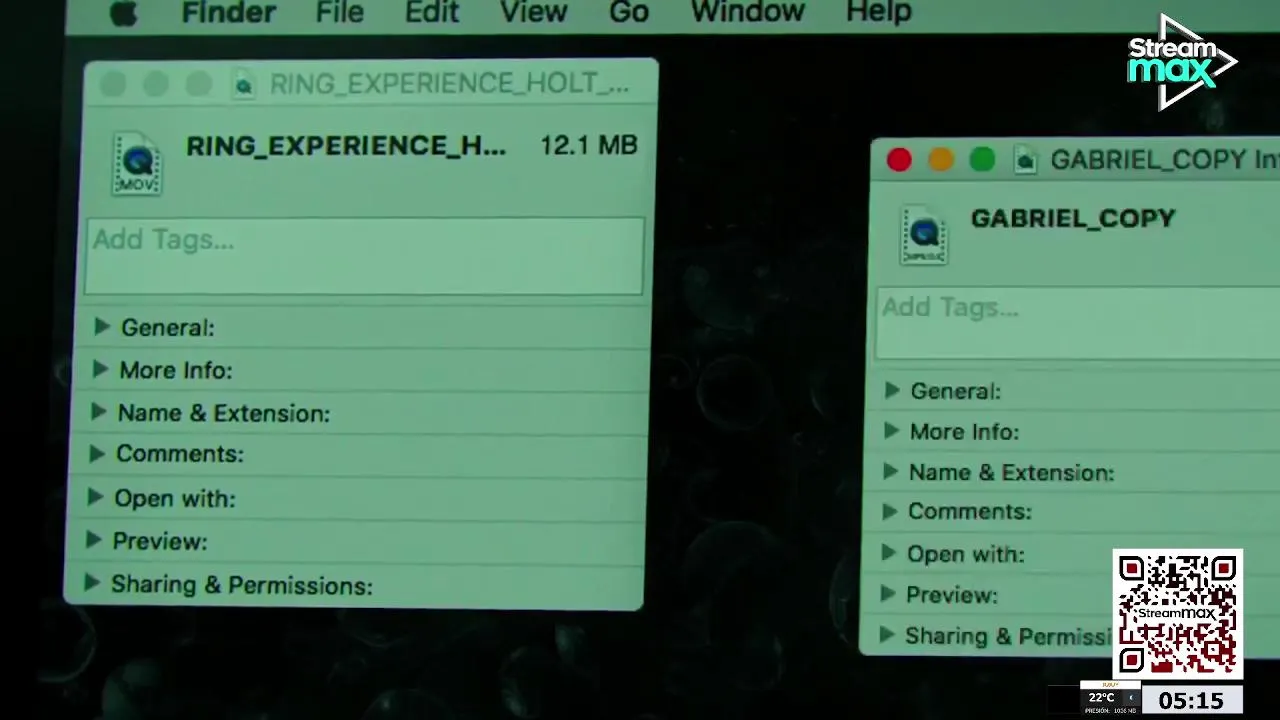Click the RING_EXPERIENCE_HOLT window title text
Screen dimensions: 1280x720
(450, 85)
